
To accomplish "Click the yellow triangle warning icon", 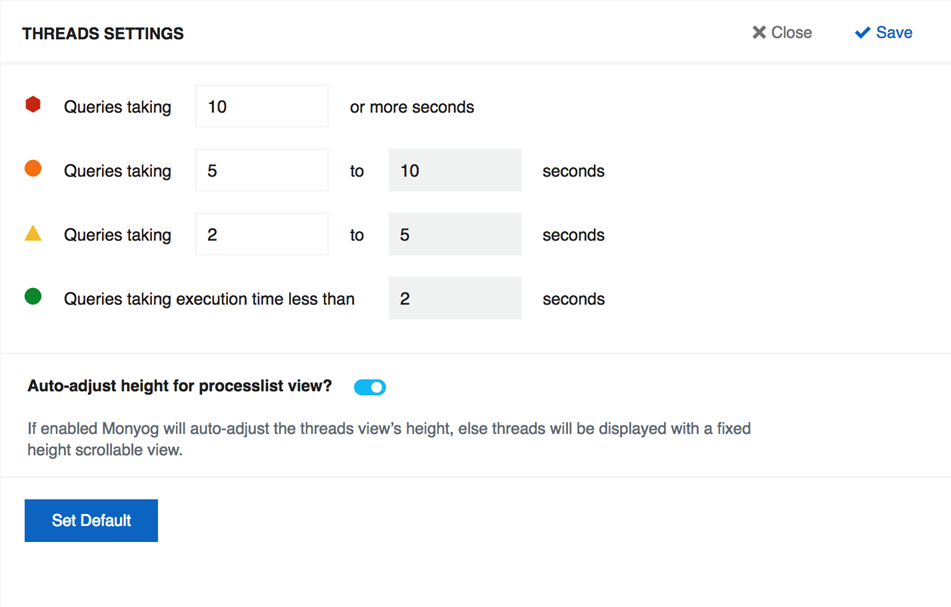I will click(x=33, y=234).
